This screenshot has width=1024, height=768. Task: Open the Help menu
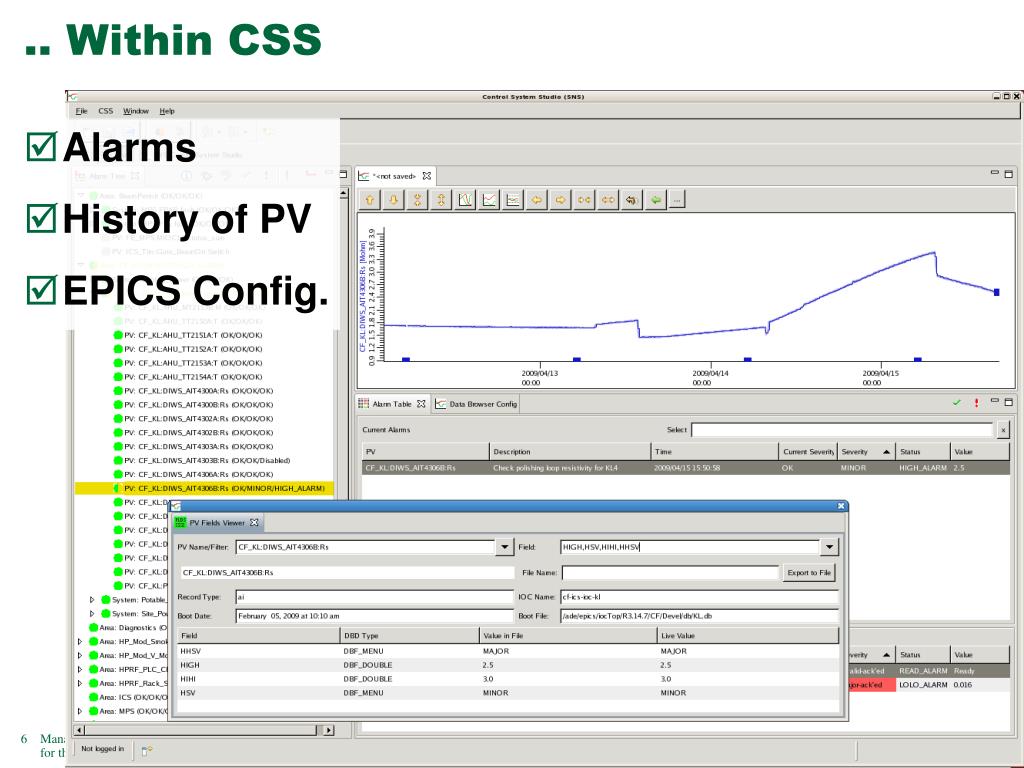[167, 111]
